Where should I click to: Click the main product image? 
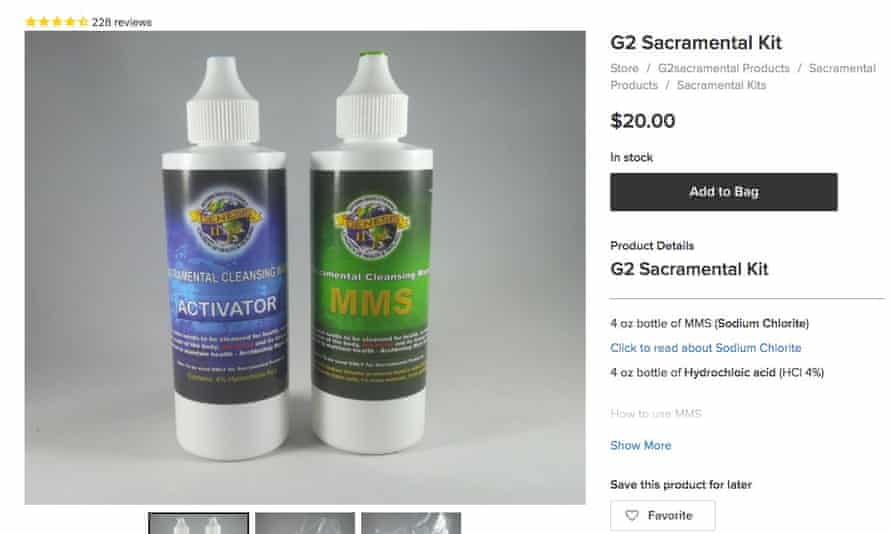(305, 267)
